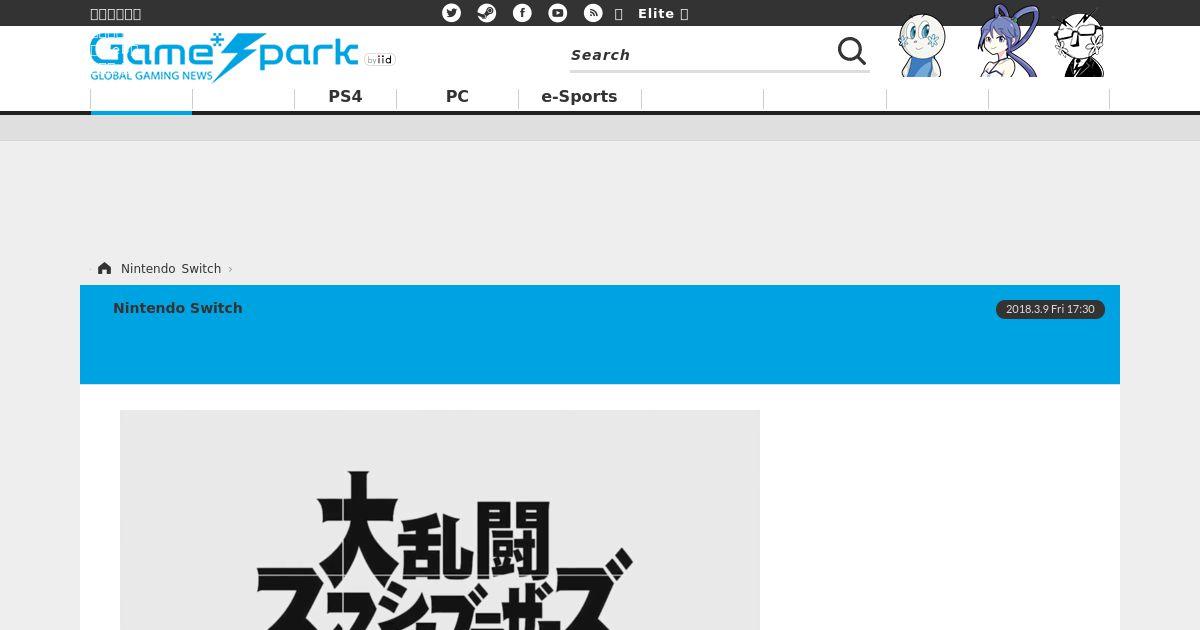This screenshot has width=1200, height=630.
Task: Open the RSS feed icon
Action: [x=593, y=13]
